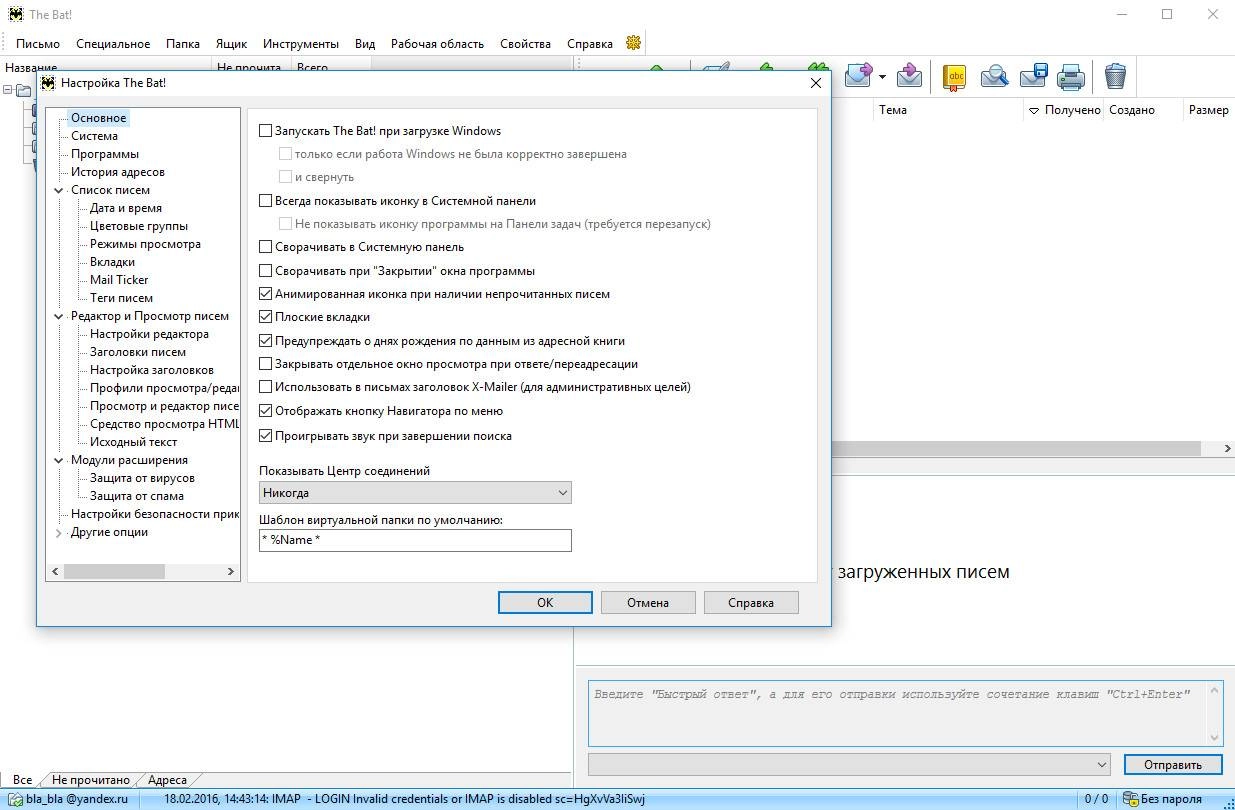Viewport: 1235px width, 810px height.
Task: Switch to the Все tab
Action: [x=22, y=780]
